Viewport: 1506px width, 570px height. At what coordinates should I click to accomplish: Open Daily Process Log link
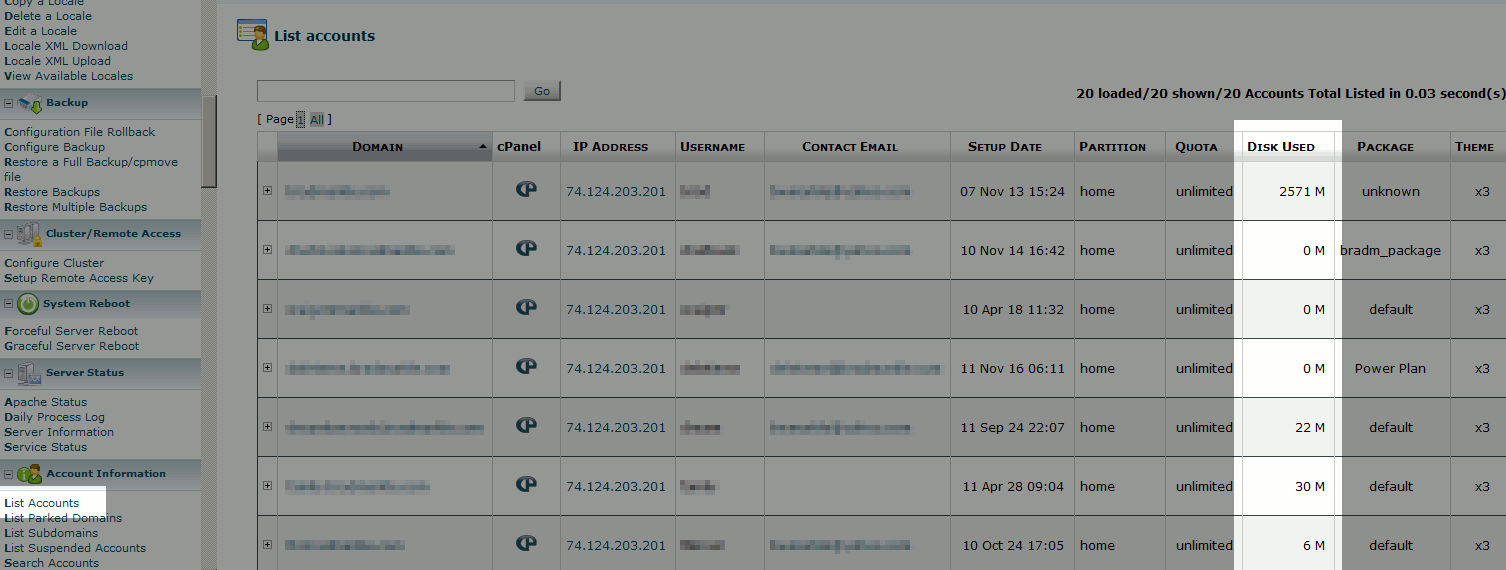[x=54, y=417]
